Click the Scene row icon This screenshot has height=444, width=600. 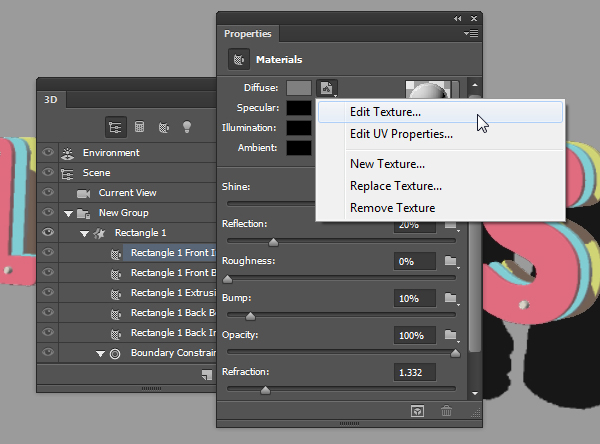click(67, 173)
